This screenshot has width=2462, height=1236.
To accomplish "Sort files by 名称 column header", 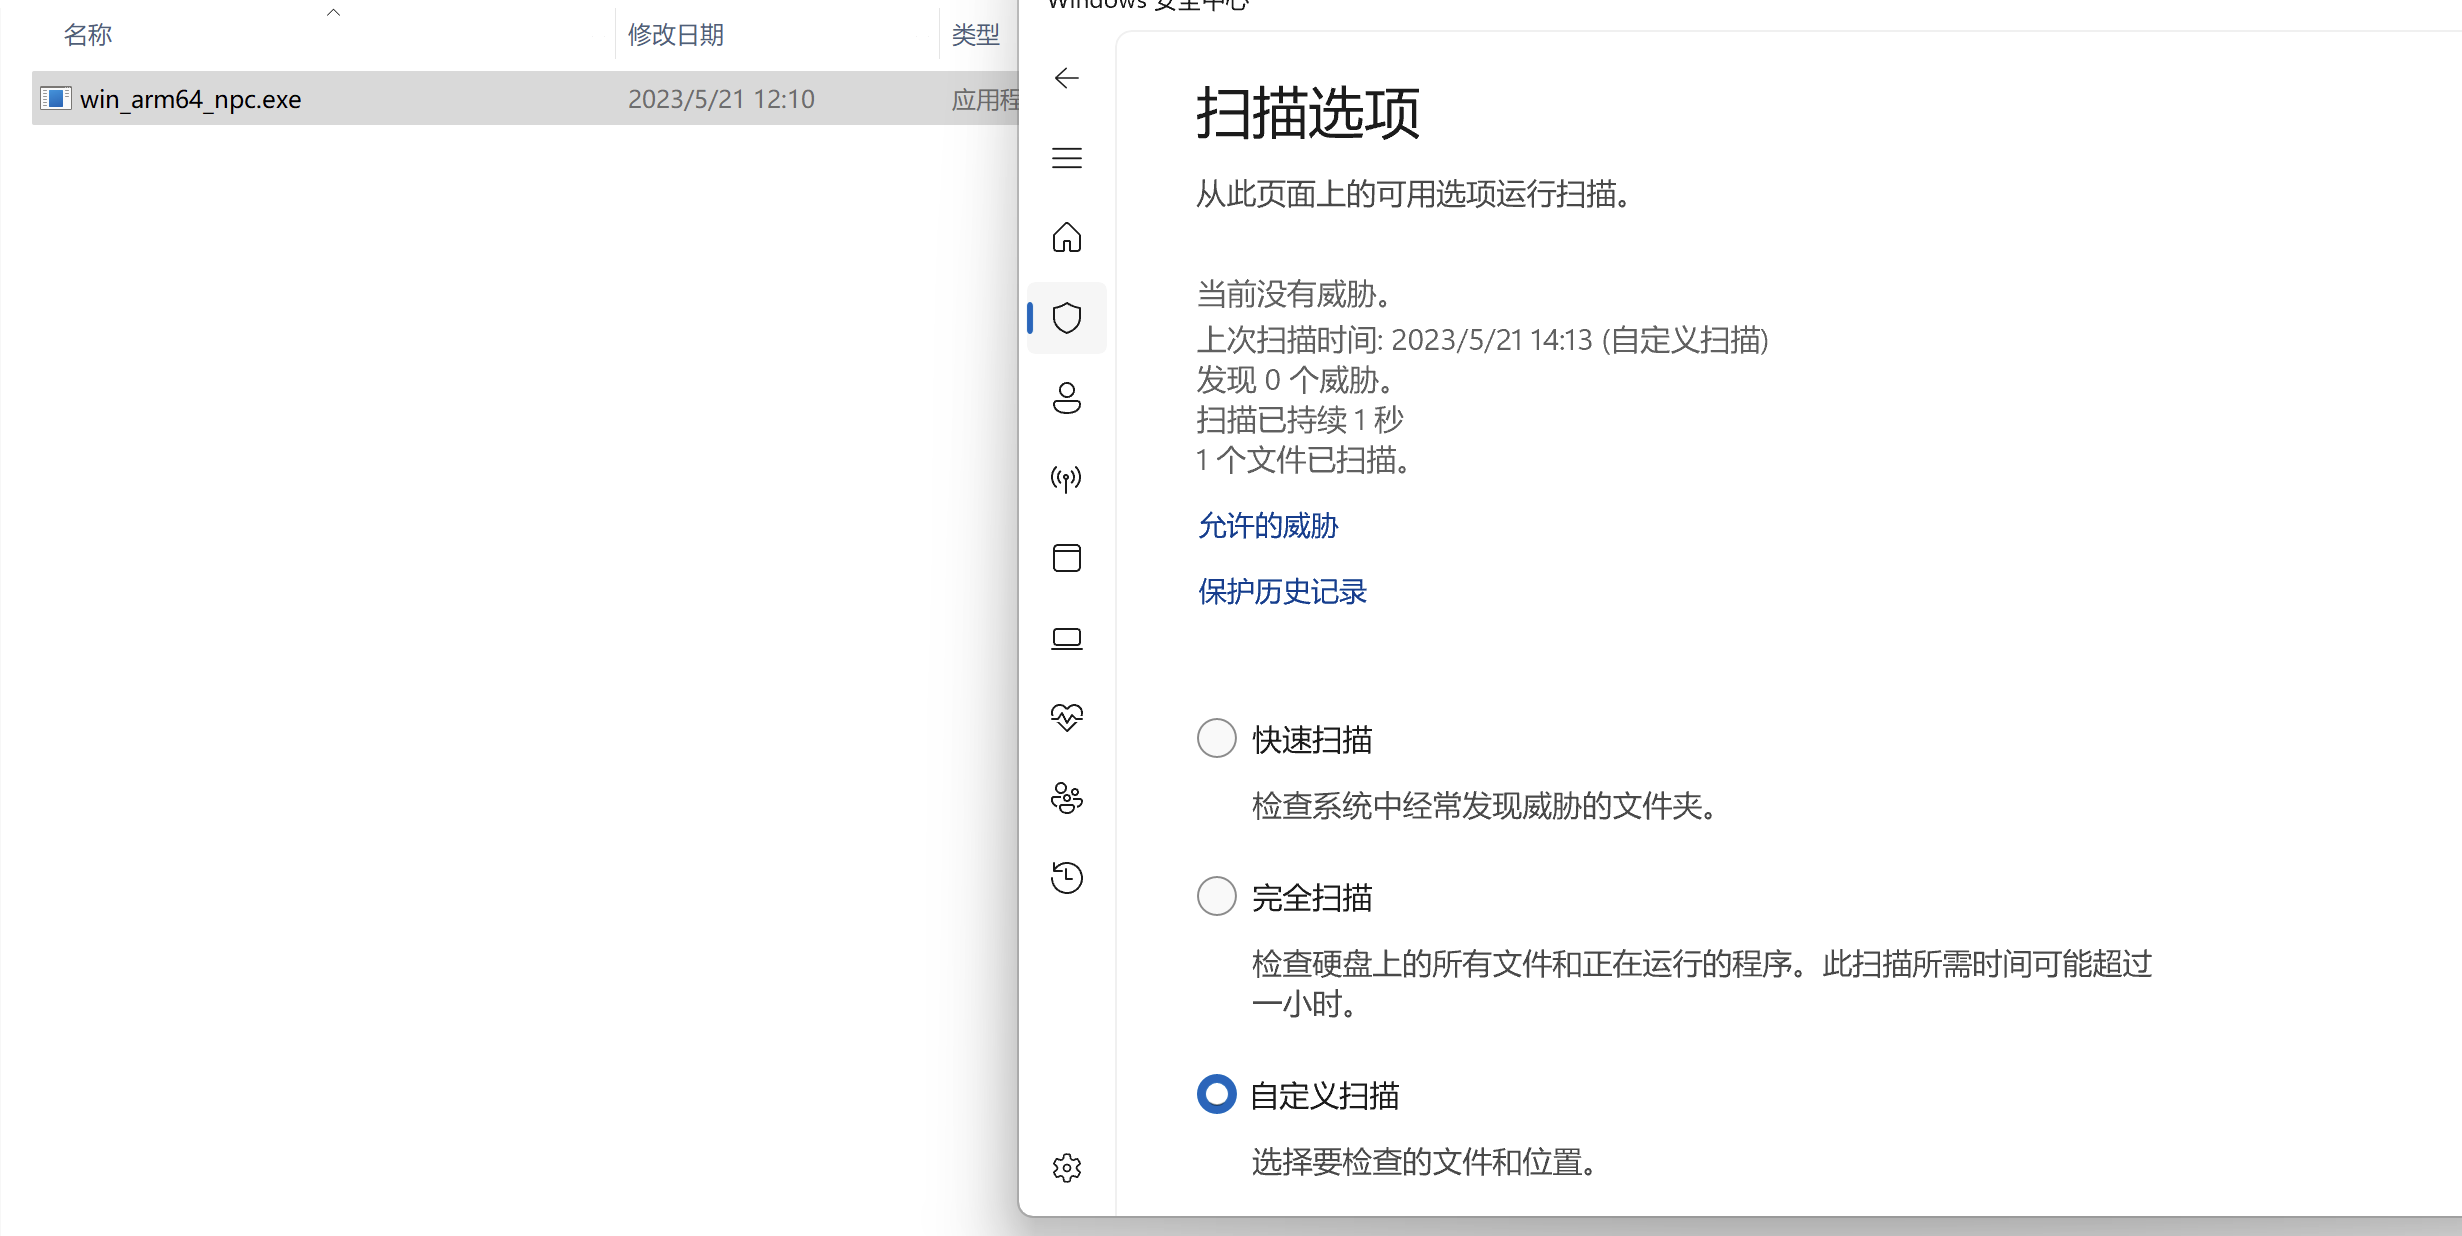I will [88, 35].
